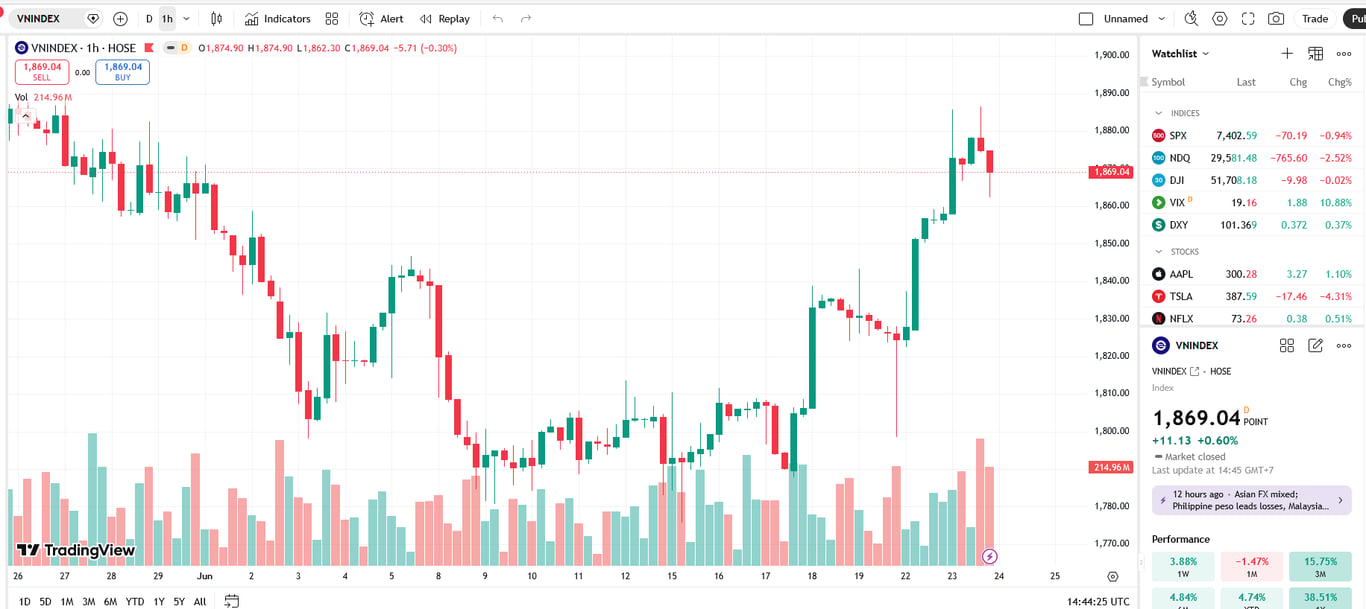Toggle the layout setup square checkbox
Viewport: 1366px width, 609px height.
tap(1086, 19)
